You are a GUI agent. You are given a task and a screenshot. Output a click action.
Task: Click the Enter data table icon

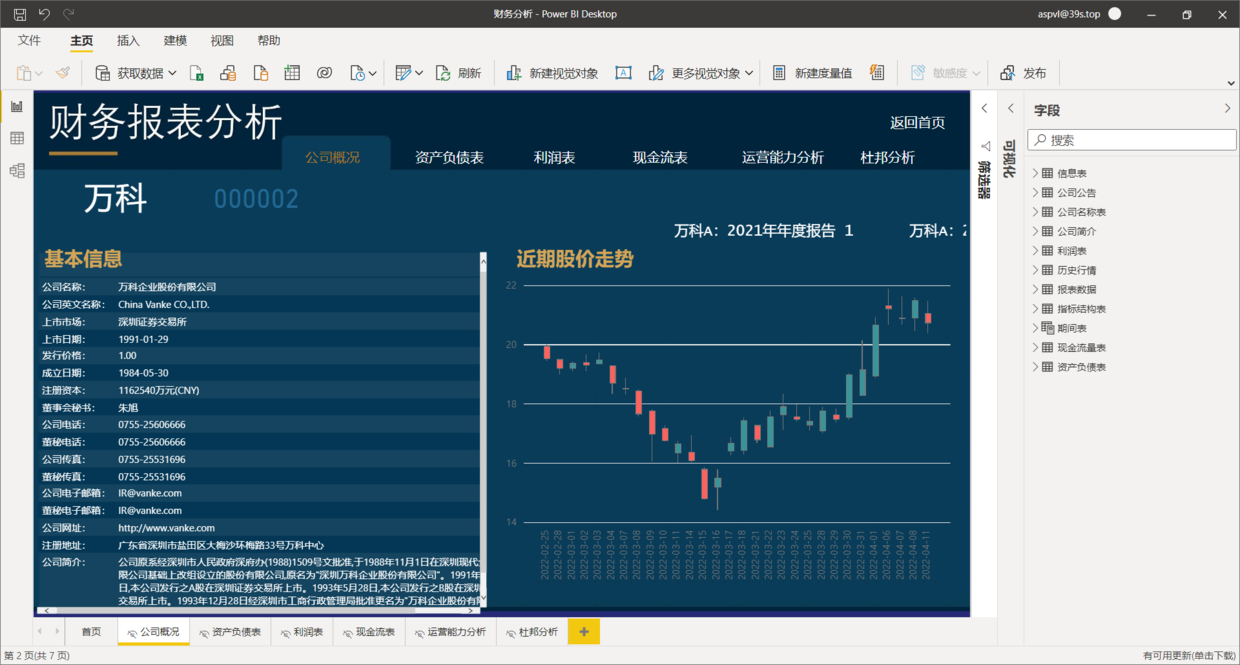[x=292, y=73]
